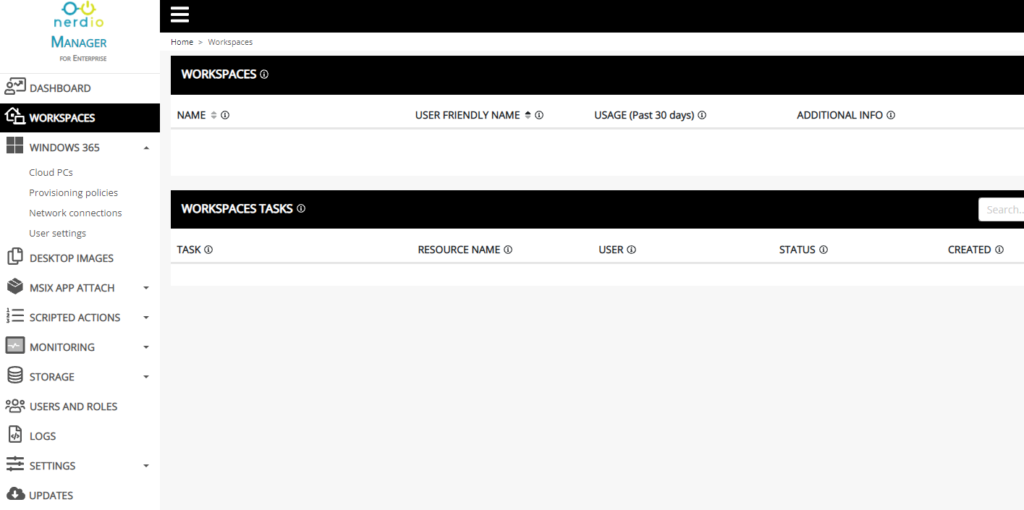Click info icon beside USER FRIENDLY NAME
Image resolution: width=1024 pixels, height=510 pixels.
coord(539,115)
